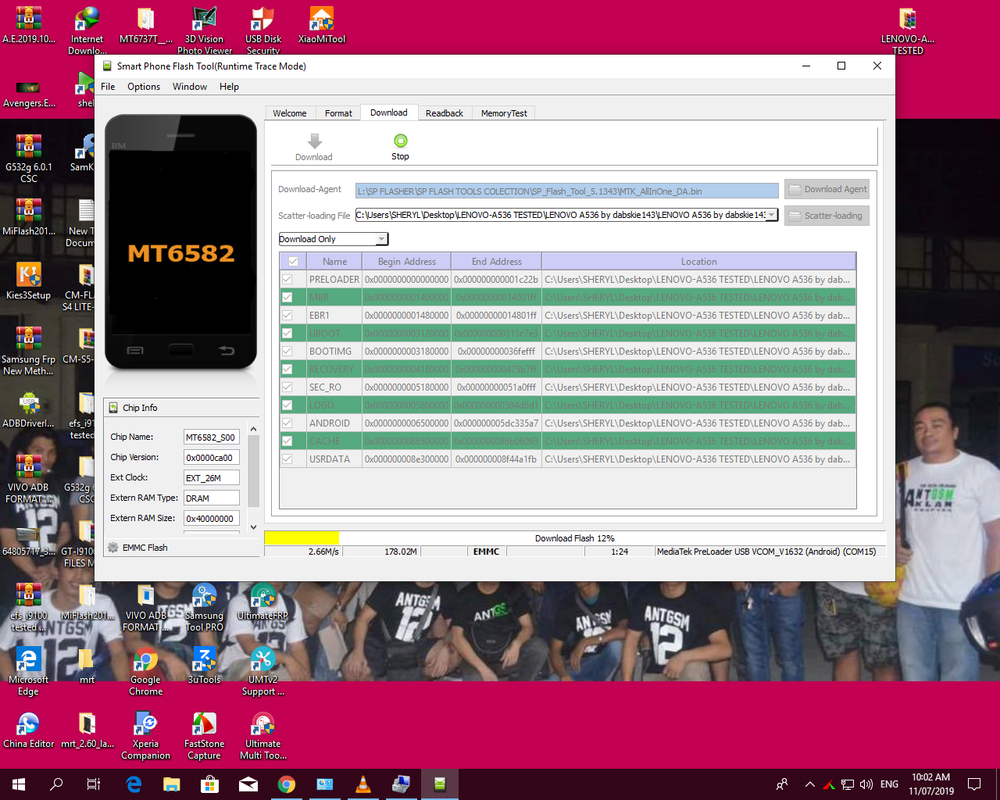Toggle the select-all header checkbox
This screenshot has height=800, width=1000.
point(293,262)
